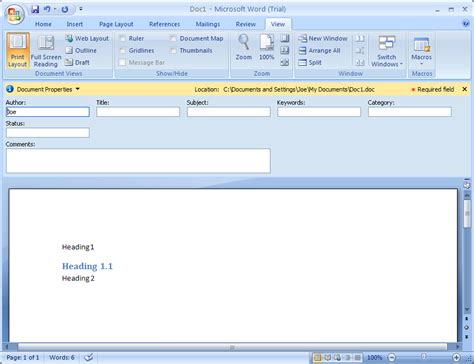This screenshot has height=364, width=474.
Task: Click 'Words: 6' in status bar
Action: coord(62,358)
